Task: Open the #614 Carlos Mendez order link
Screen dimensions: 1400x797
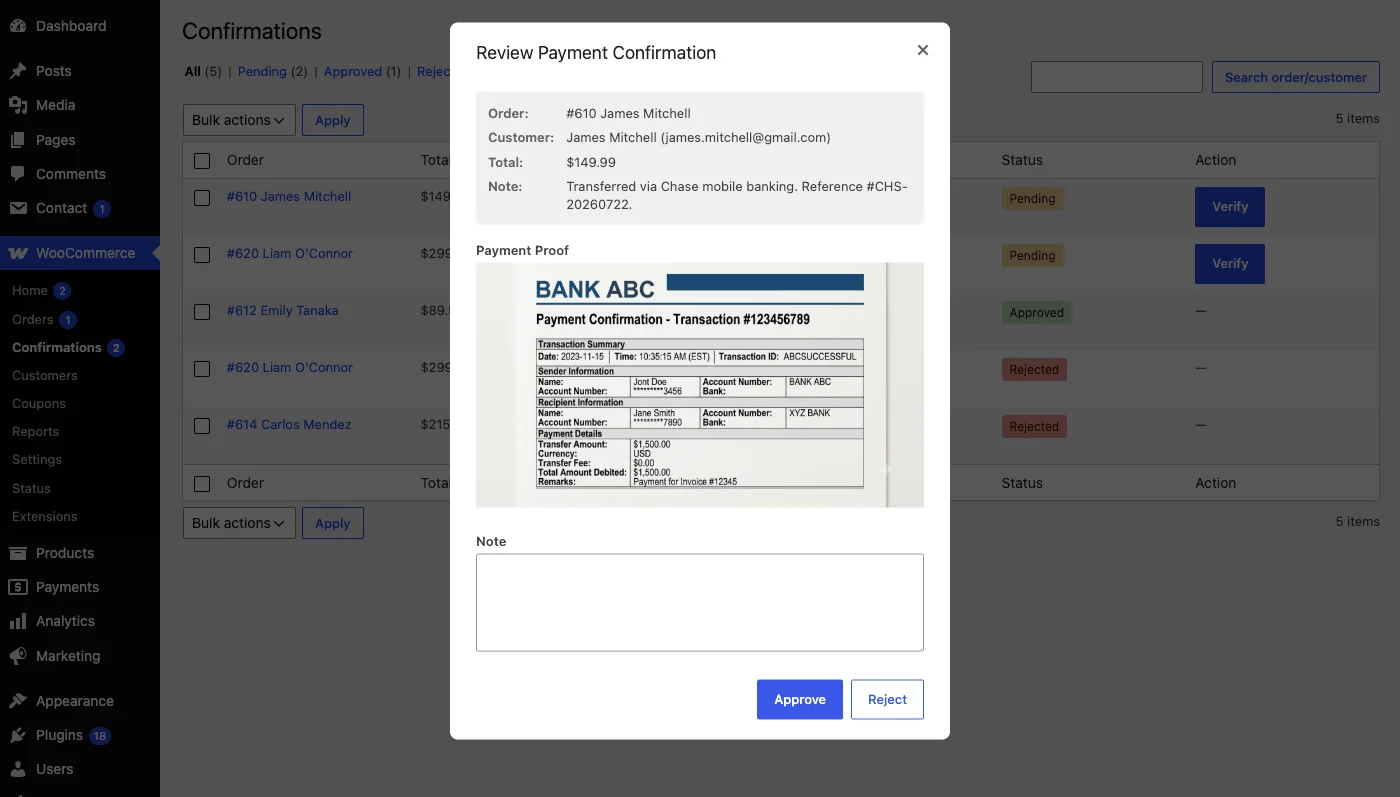Action: (289, 425)
